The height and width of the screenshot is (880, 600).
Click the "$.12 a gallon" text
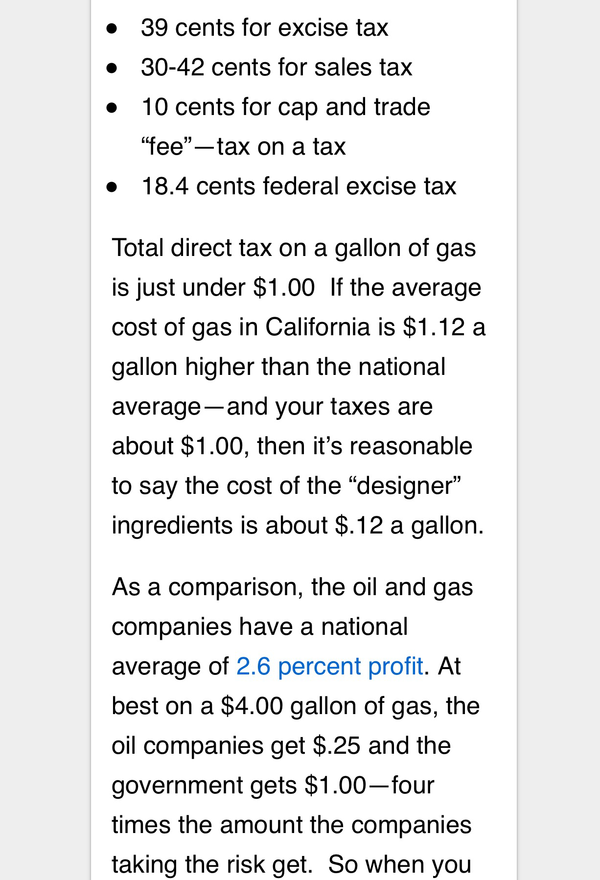click(x=410, y=526)
